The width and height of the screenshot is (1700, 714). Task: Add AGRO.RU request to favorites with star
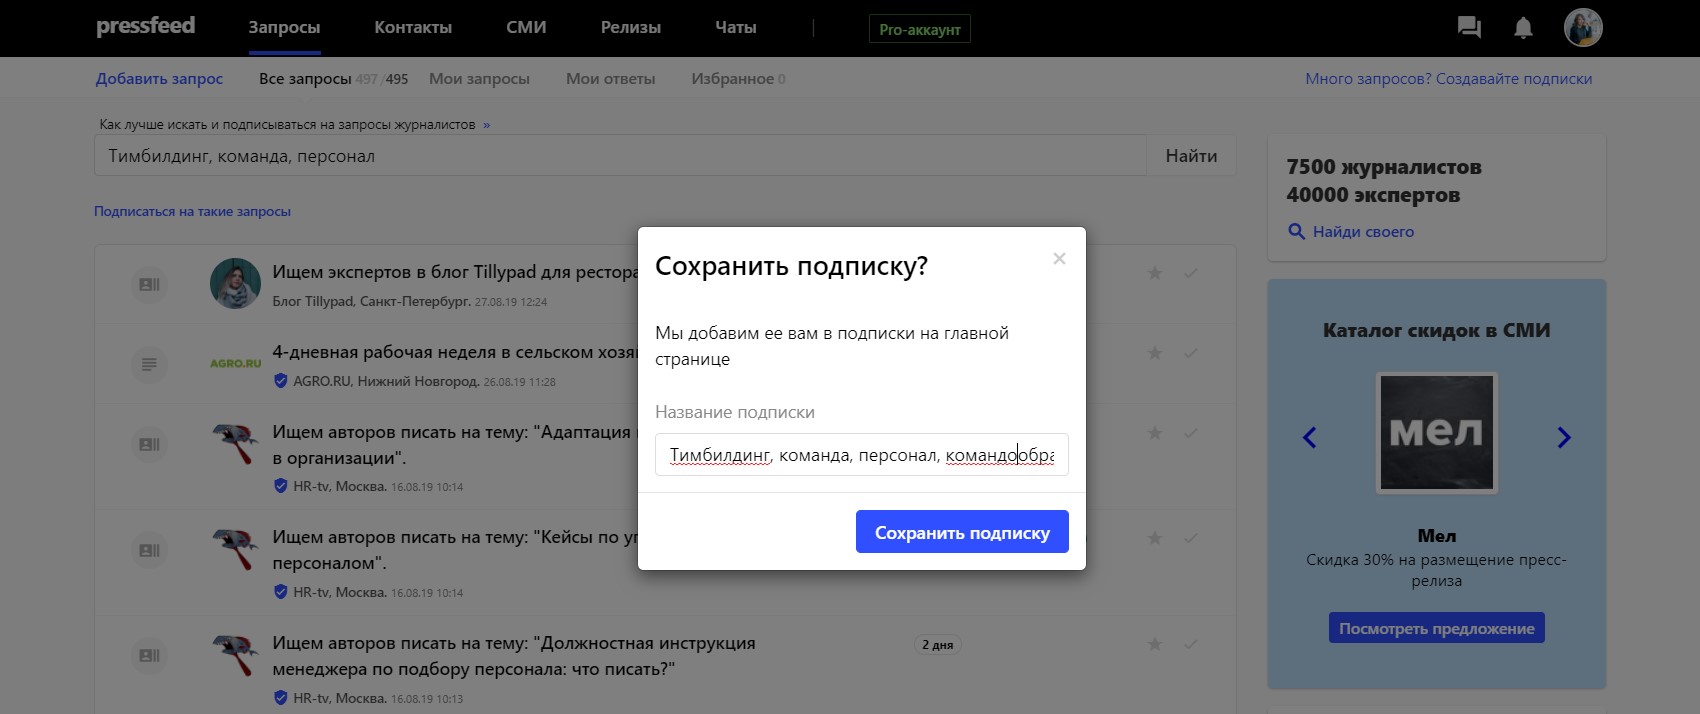[x=1155, y=353]
